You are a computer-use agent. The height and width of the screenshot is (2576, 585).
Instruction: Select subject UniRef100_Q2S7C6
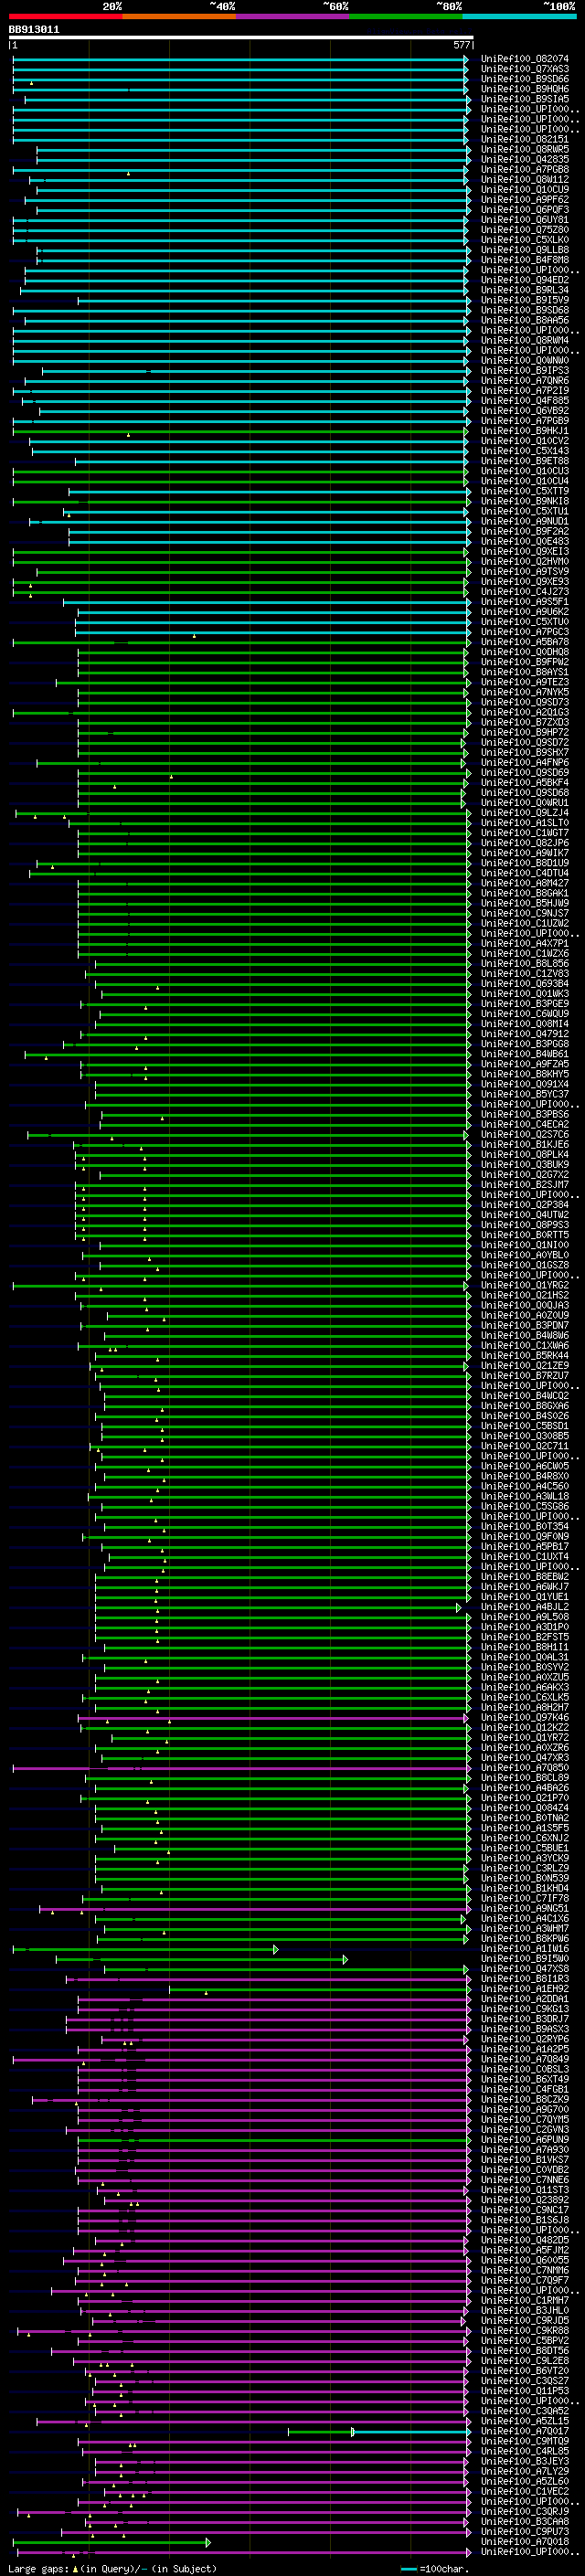pos(525,1135)
